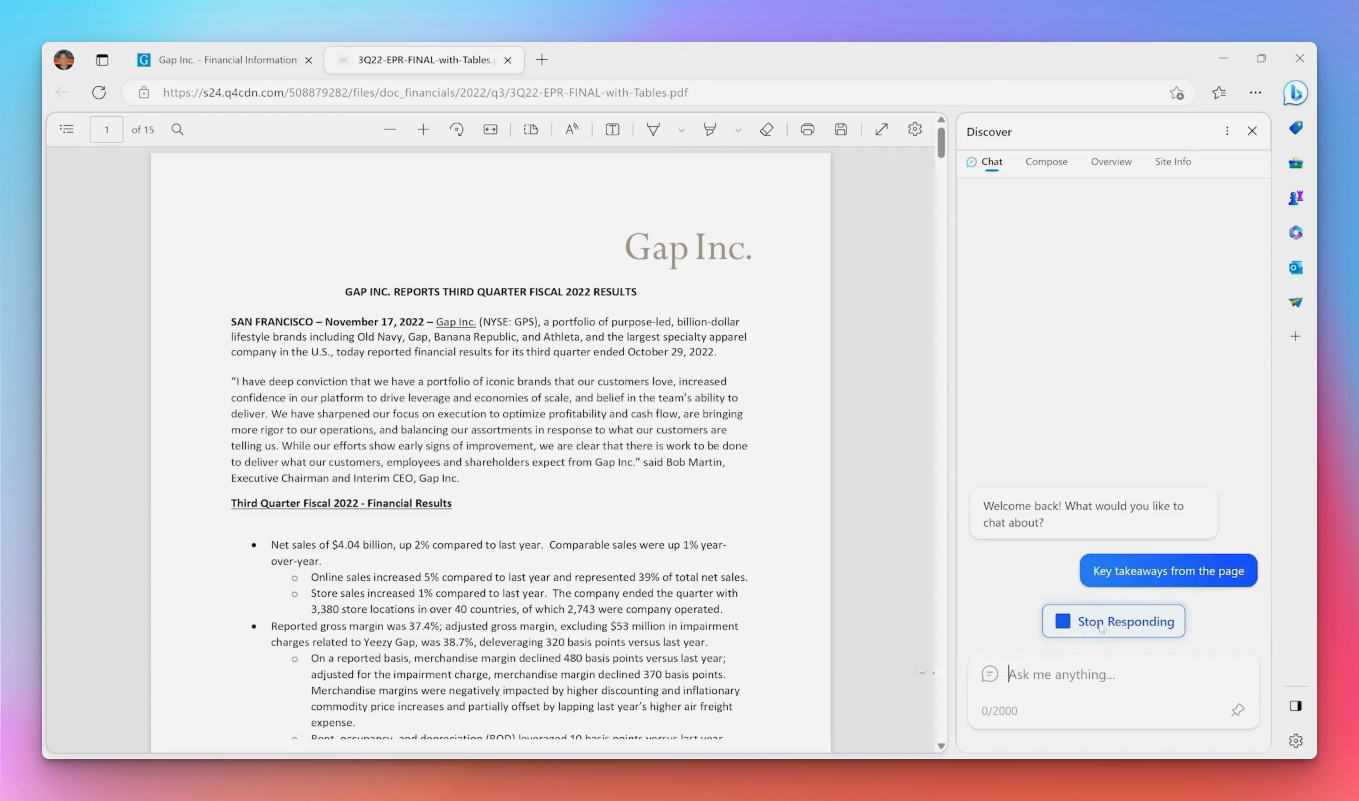This screenshot has height=801, width=1359.
Task: Click the PDF vertical scrollbar thumb
Action: [941, 142]
